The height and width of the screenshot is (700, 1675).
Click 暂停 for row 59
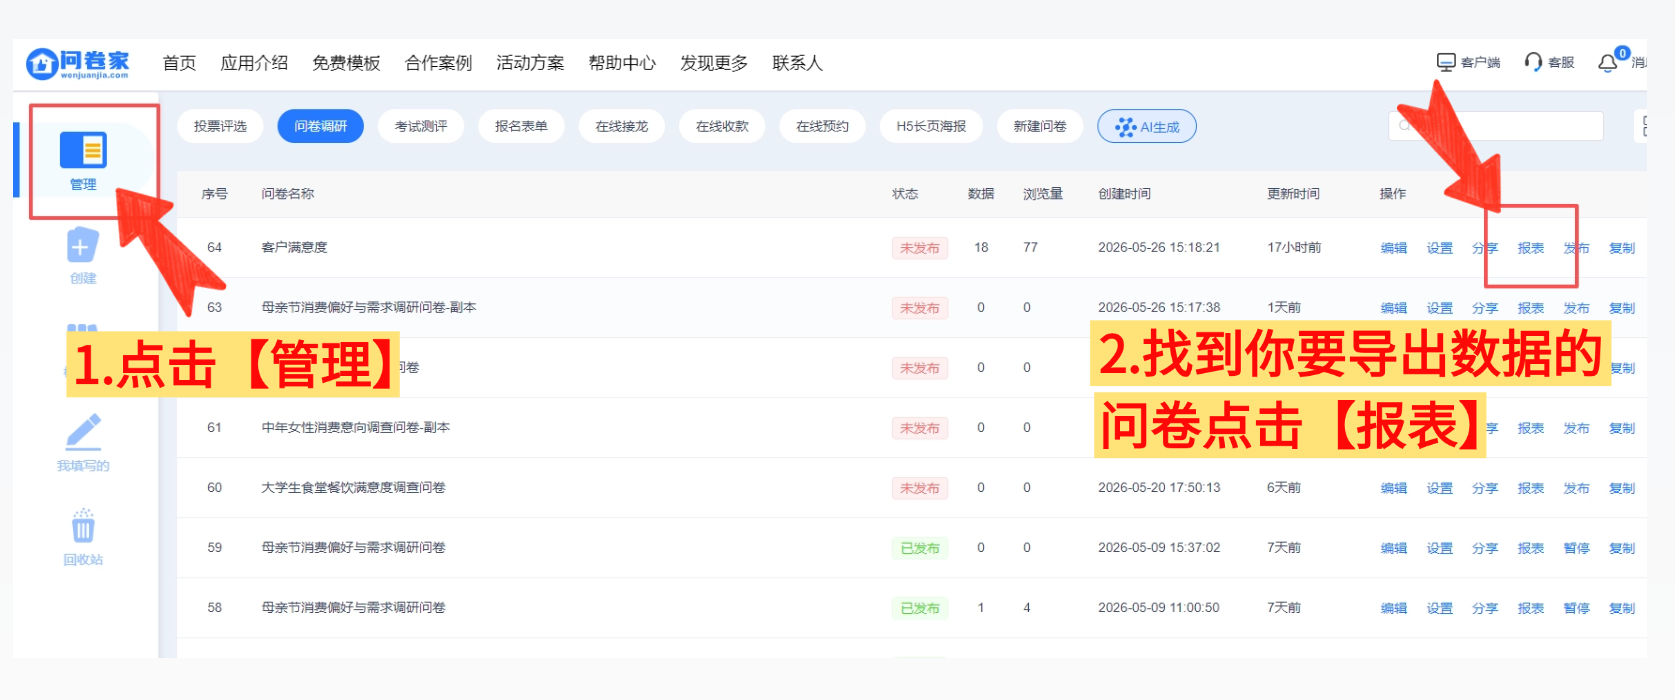1577,548
